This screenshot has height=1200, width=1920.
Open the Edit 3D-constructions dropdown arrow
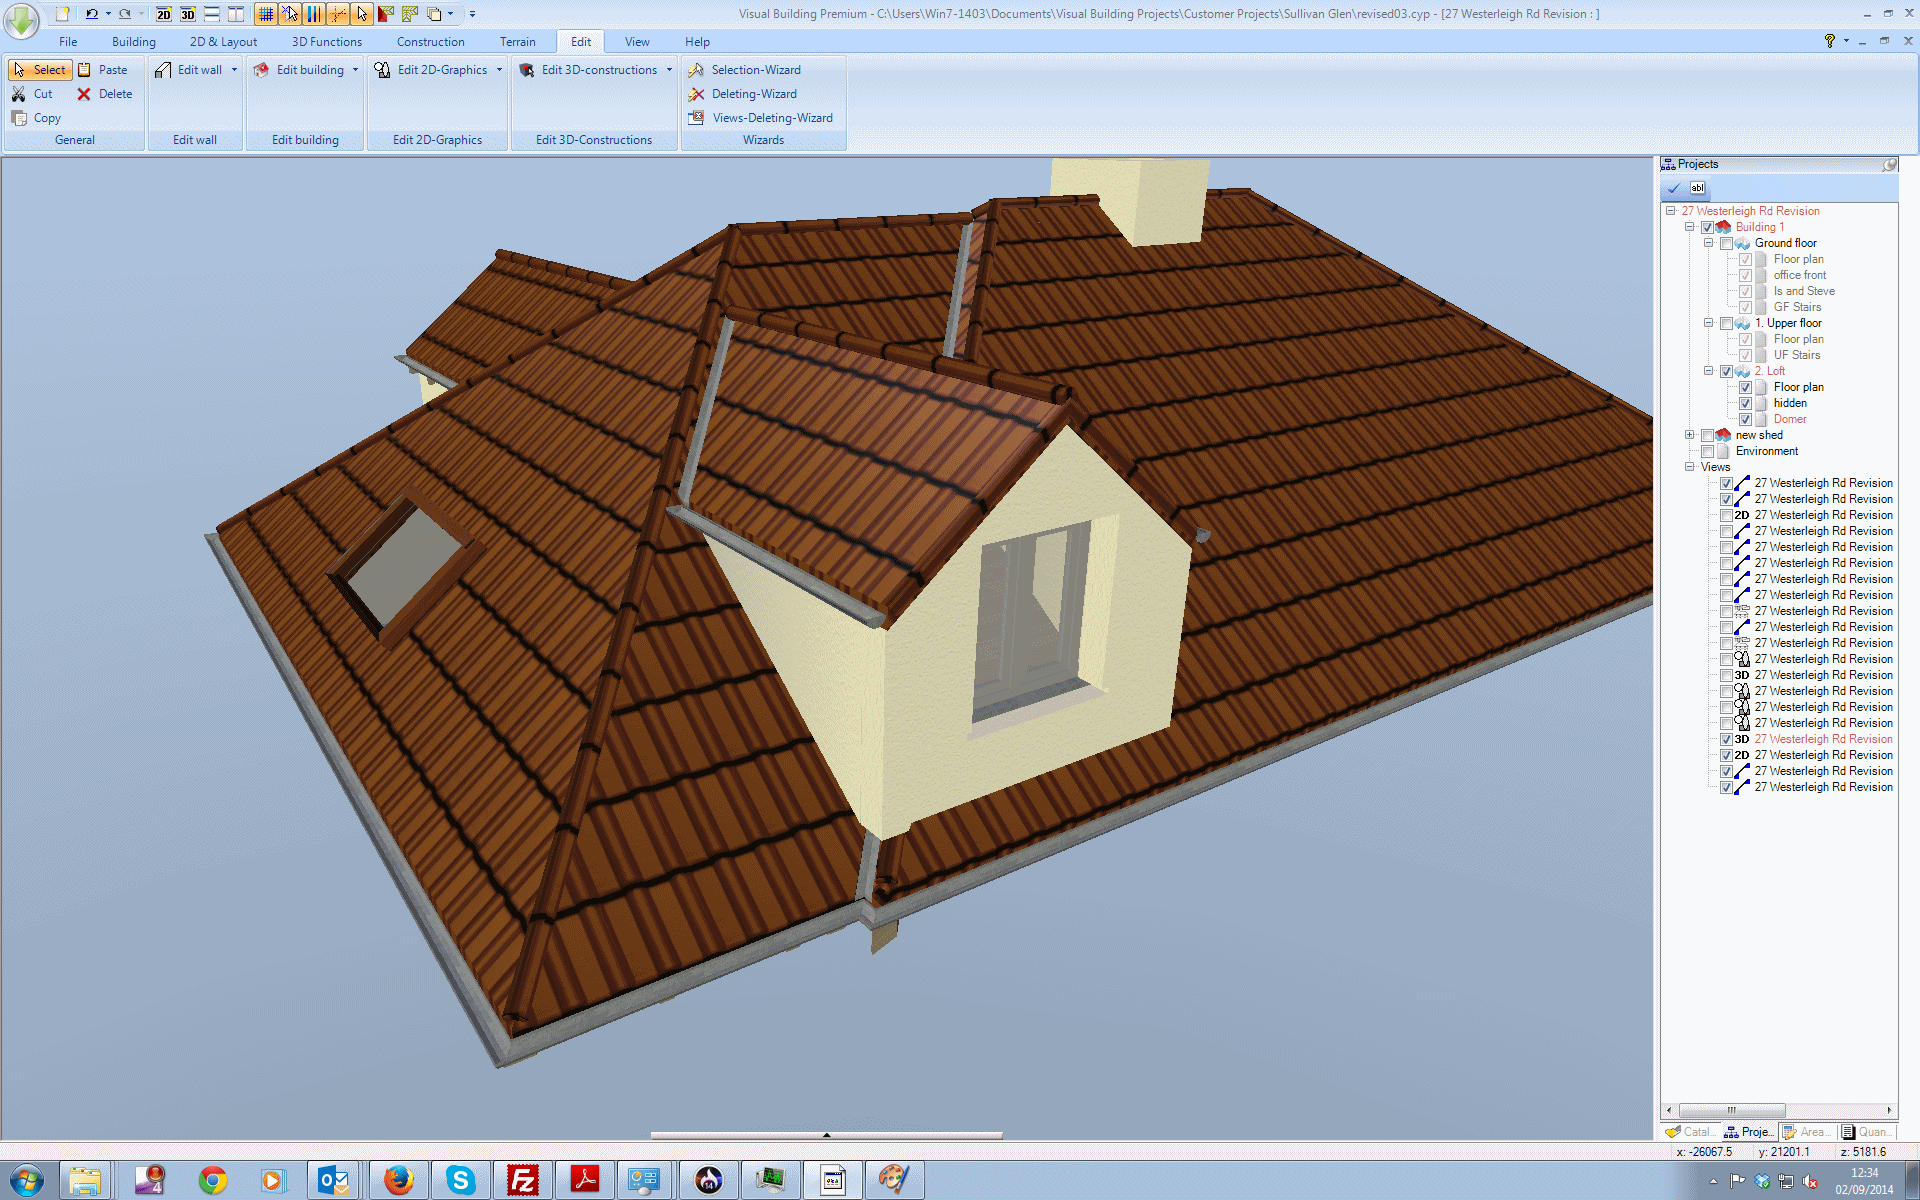pyautogui.click(x=669, y=70)
